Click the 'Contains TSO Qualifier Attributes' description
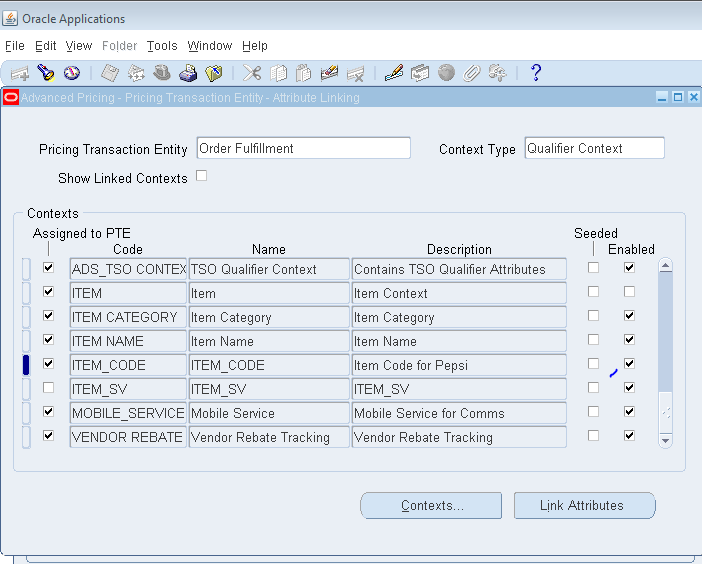This screenshot has width=702, height=564. [459, 269]
